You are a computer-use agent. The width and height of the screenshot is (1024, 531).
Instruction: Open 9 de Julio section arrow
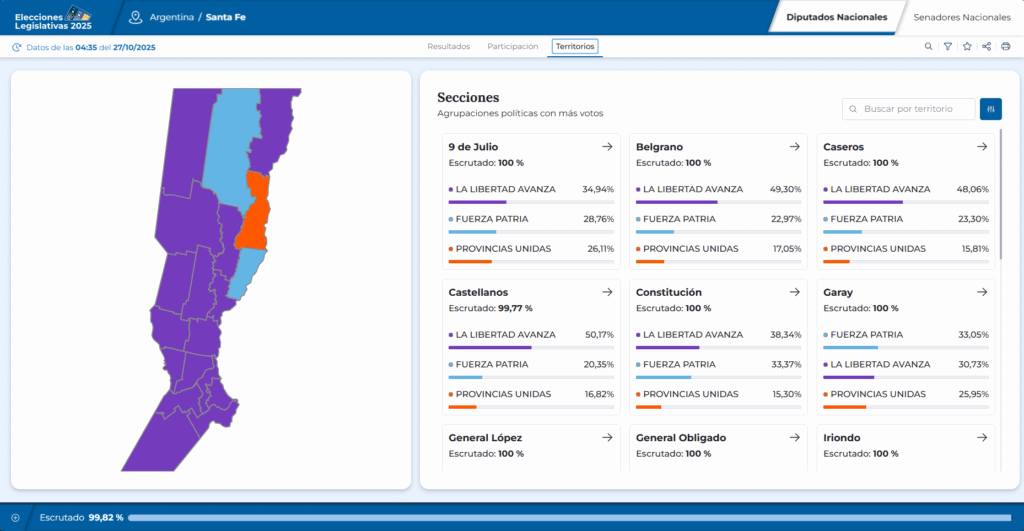607,147
